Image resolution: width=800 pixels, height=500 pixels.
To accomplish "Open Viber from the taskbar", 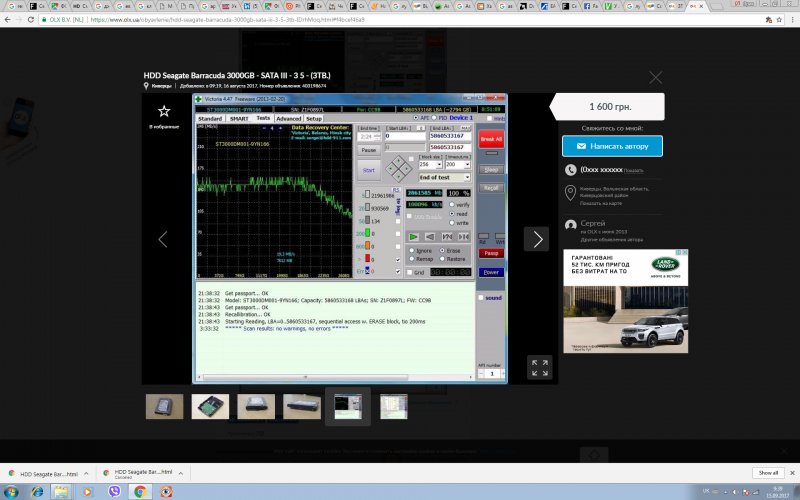I will (x=112, y=492).
